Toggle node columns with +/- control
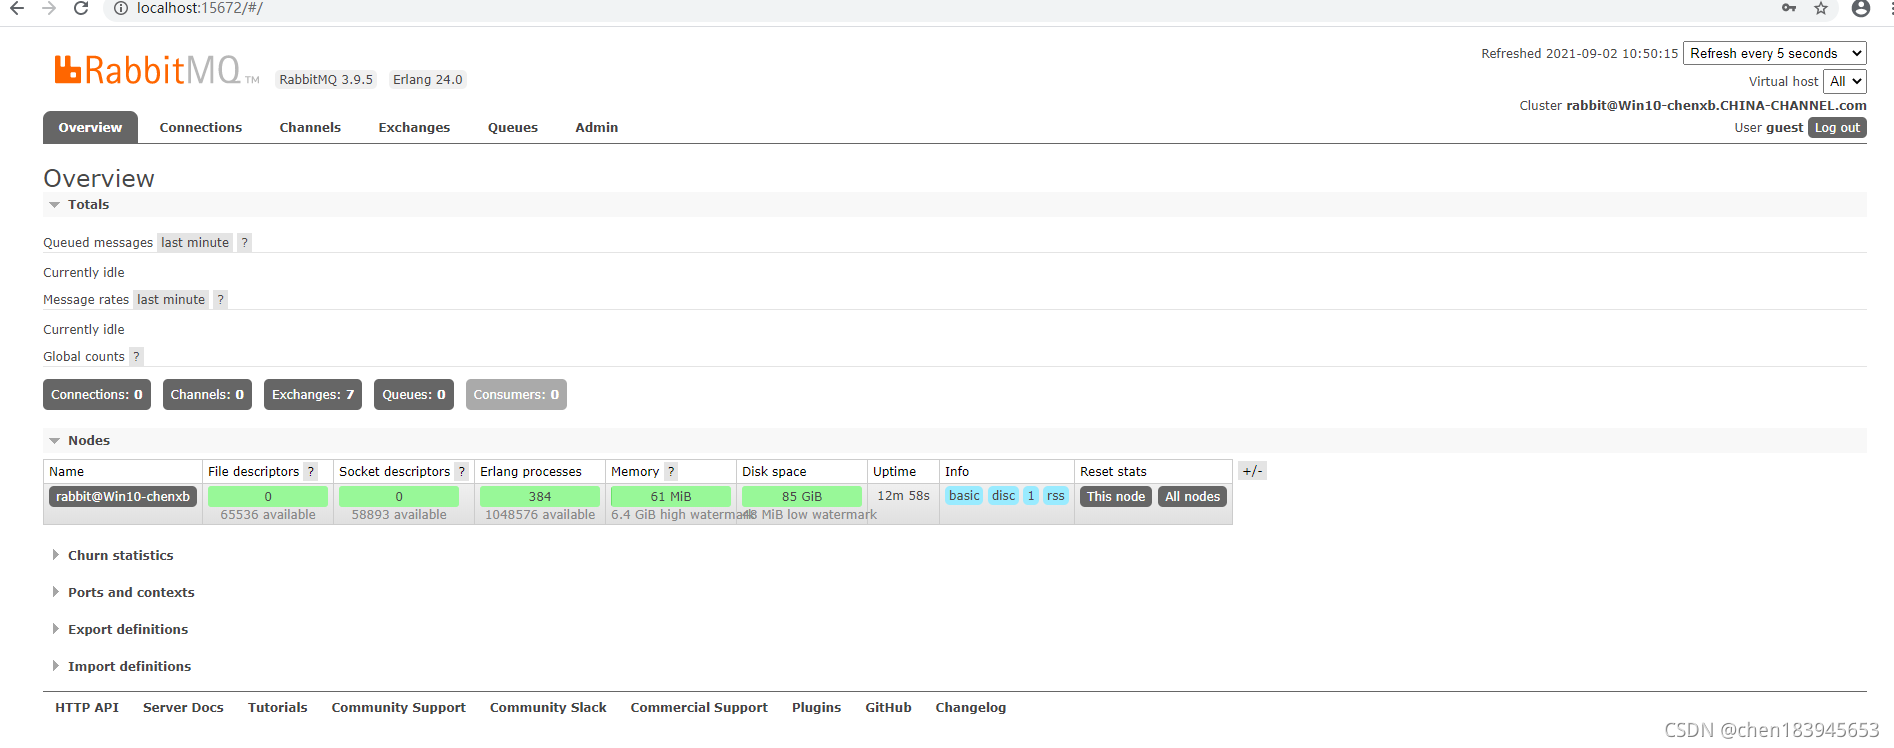 (1252, 471)
